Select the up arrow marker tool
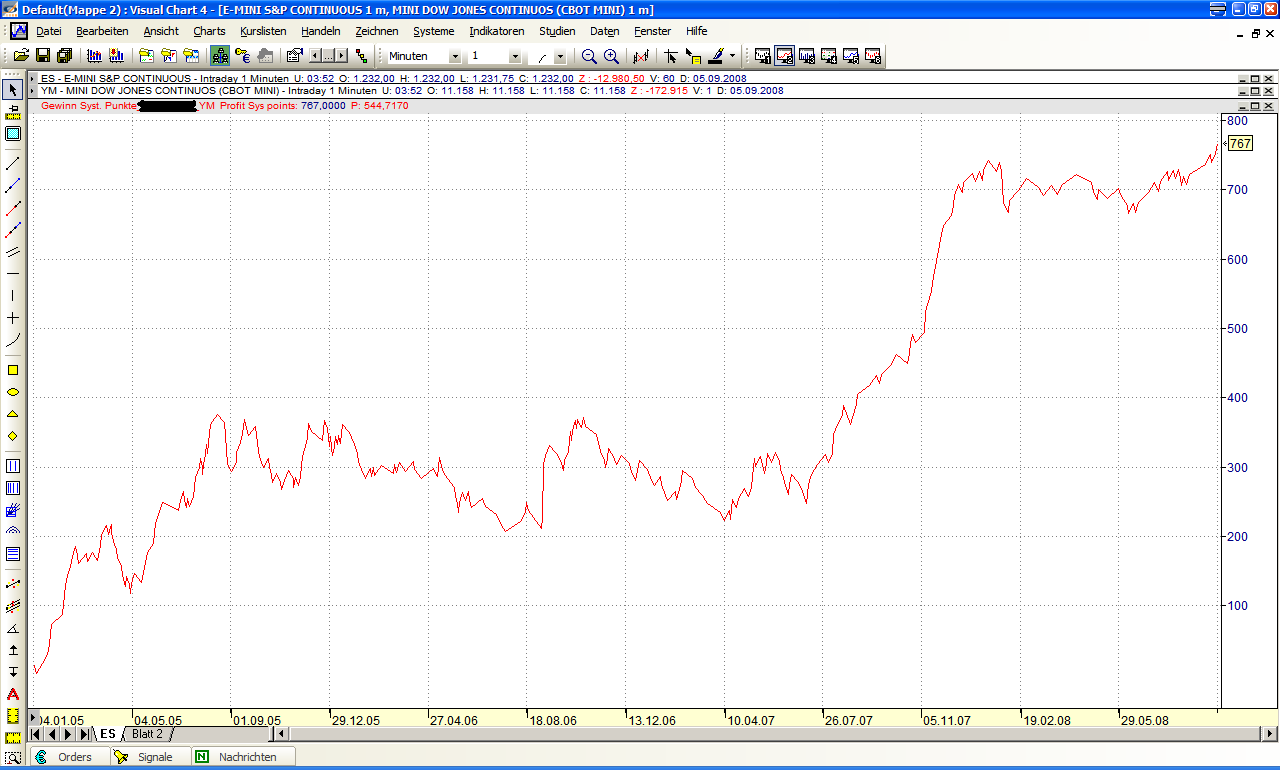The height and width of the screenshot is (770, 1280). click(13, 650)
